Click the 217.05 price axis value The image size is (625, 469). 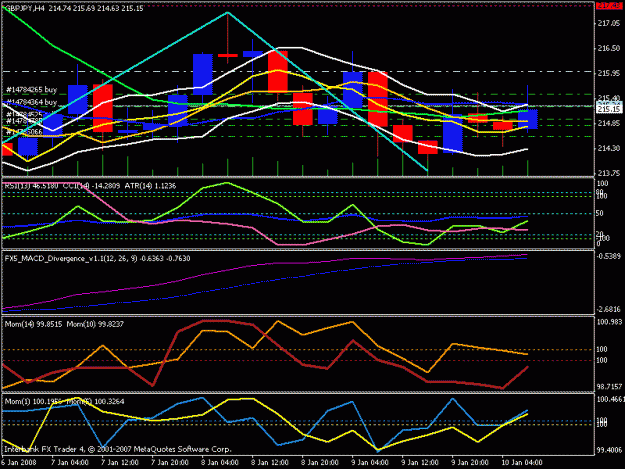pyautogui.click(x=609, y=24)
